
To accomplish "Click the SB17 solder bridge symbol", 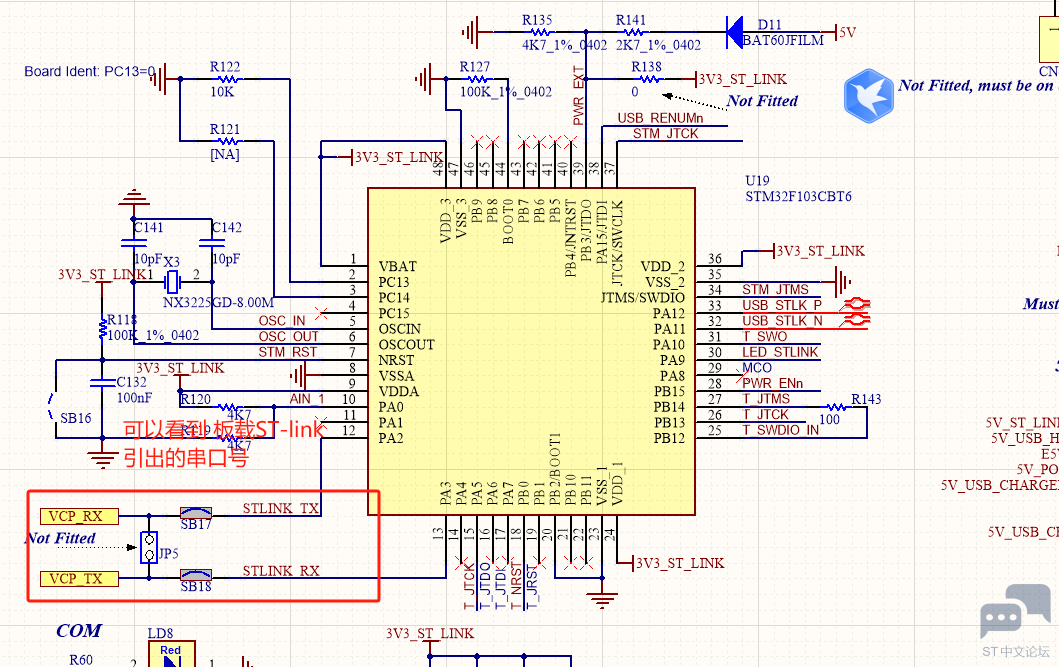I will 196,513.
